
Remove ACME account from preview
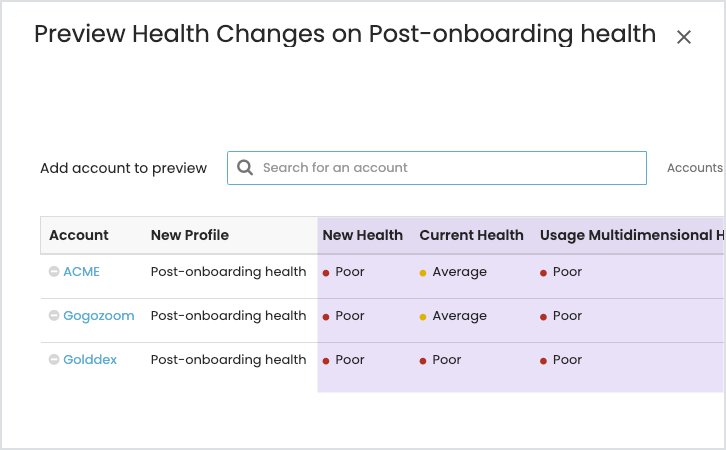click(x=54, y=272)
